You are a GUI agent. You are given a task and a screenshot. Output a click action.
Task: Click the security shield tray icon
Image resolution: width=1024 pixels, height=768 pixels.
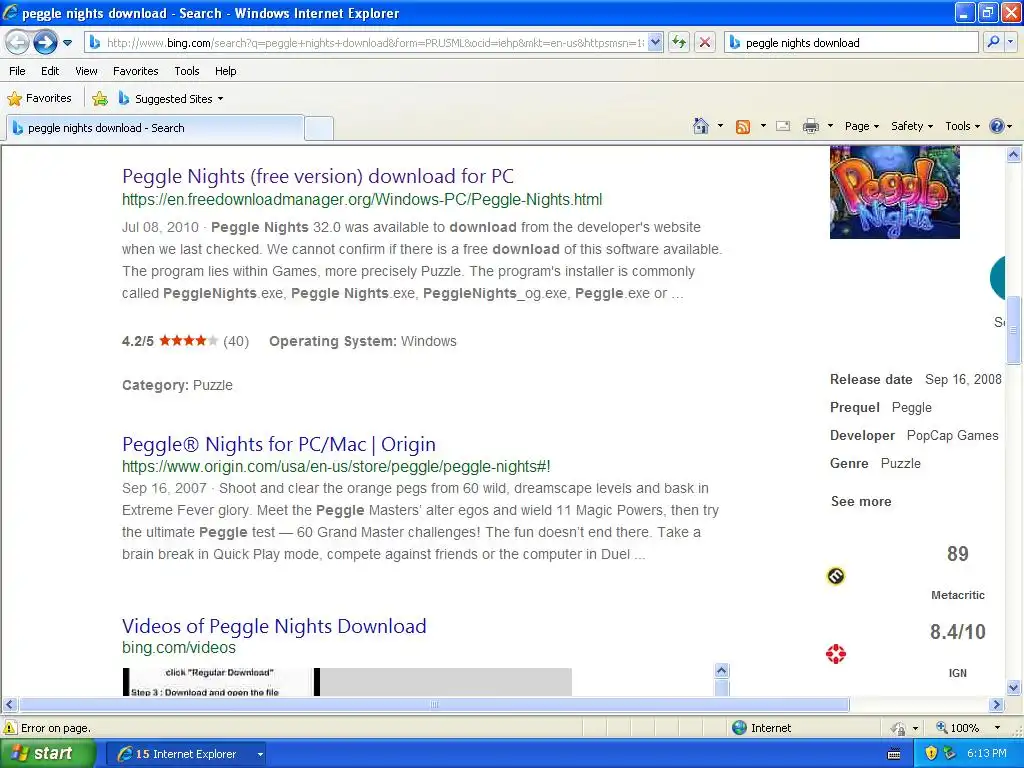tap(931, 754)
